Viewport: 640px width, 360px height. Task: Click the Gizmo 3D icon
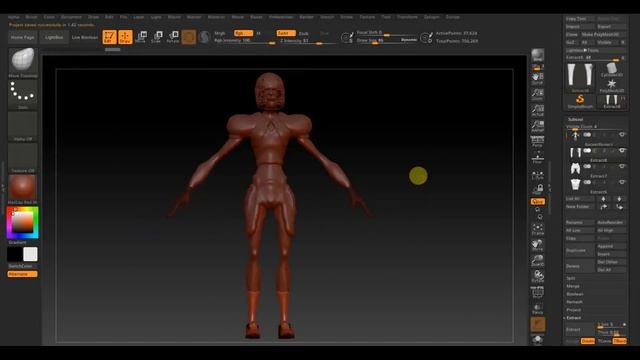pos(189,37)
